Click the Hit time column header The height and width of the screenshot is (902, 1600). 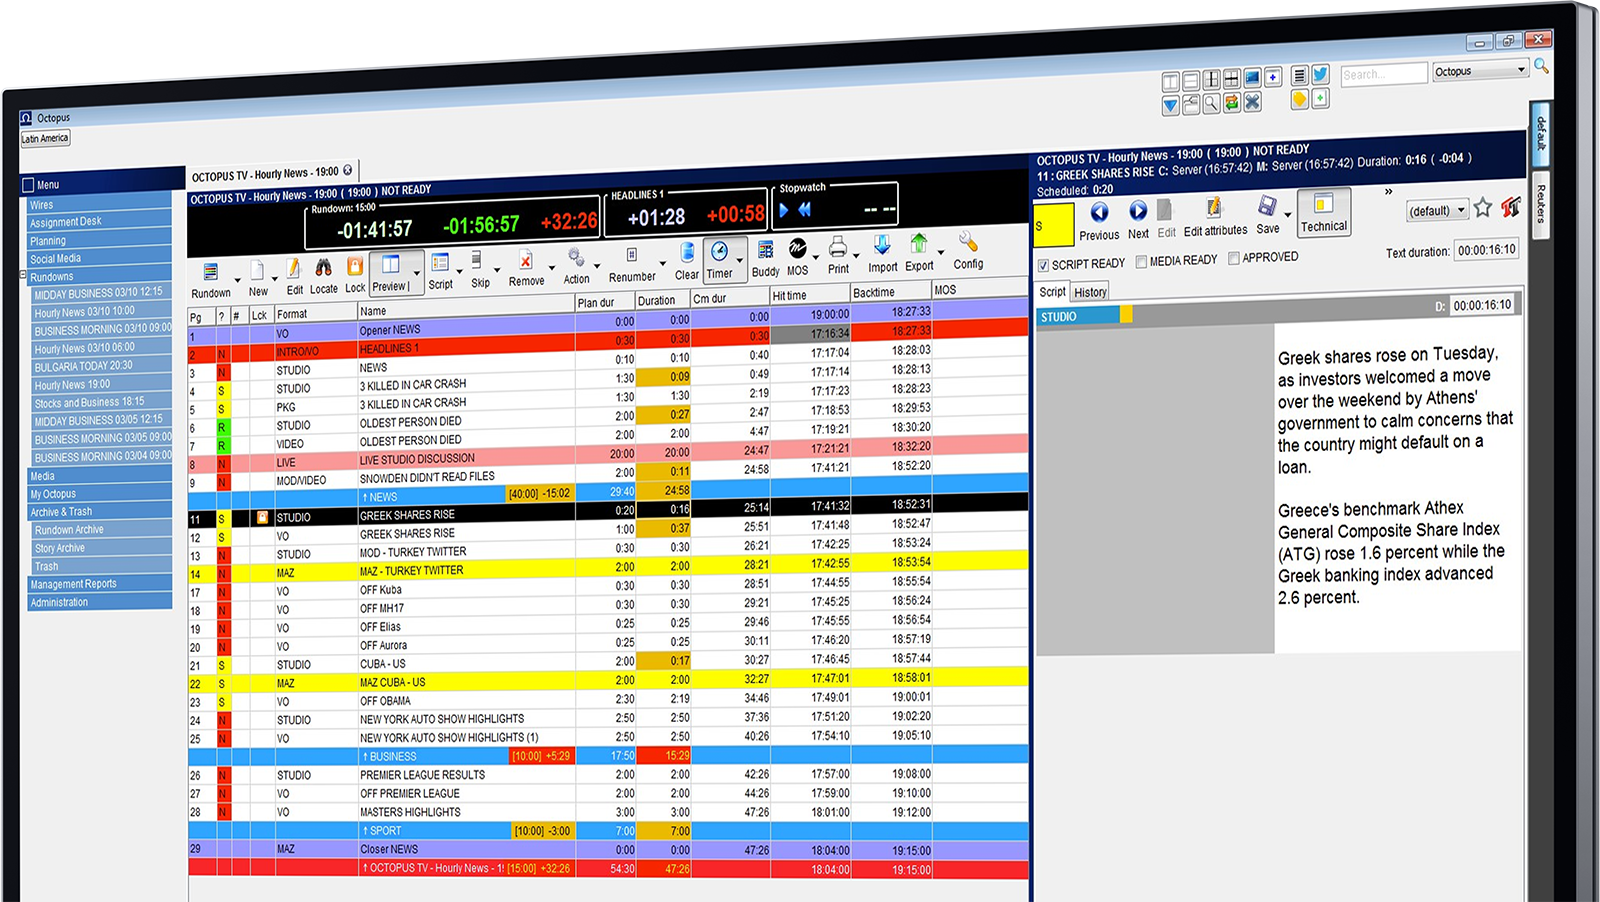809,295
